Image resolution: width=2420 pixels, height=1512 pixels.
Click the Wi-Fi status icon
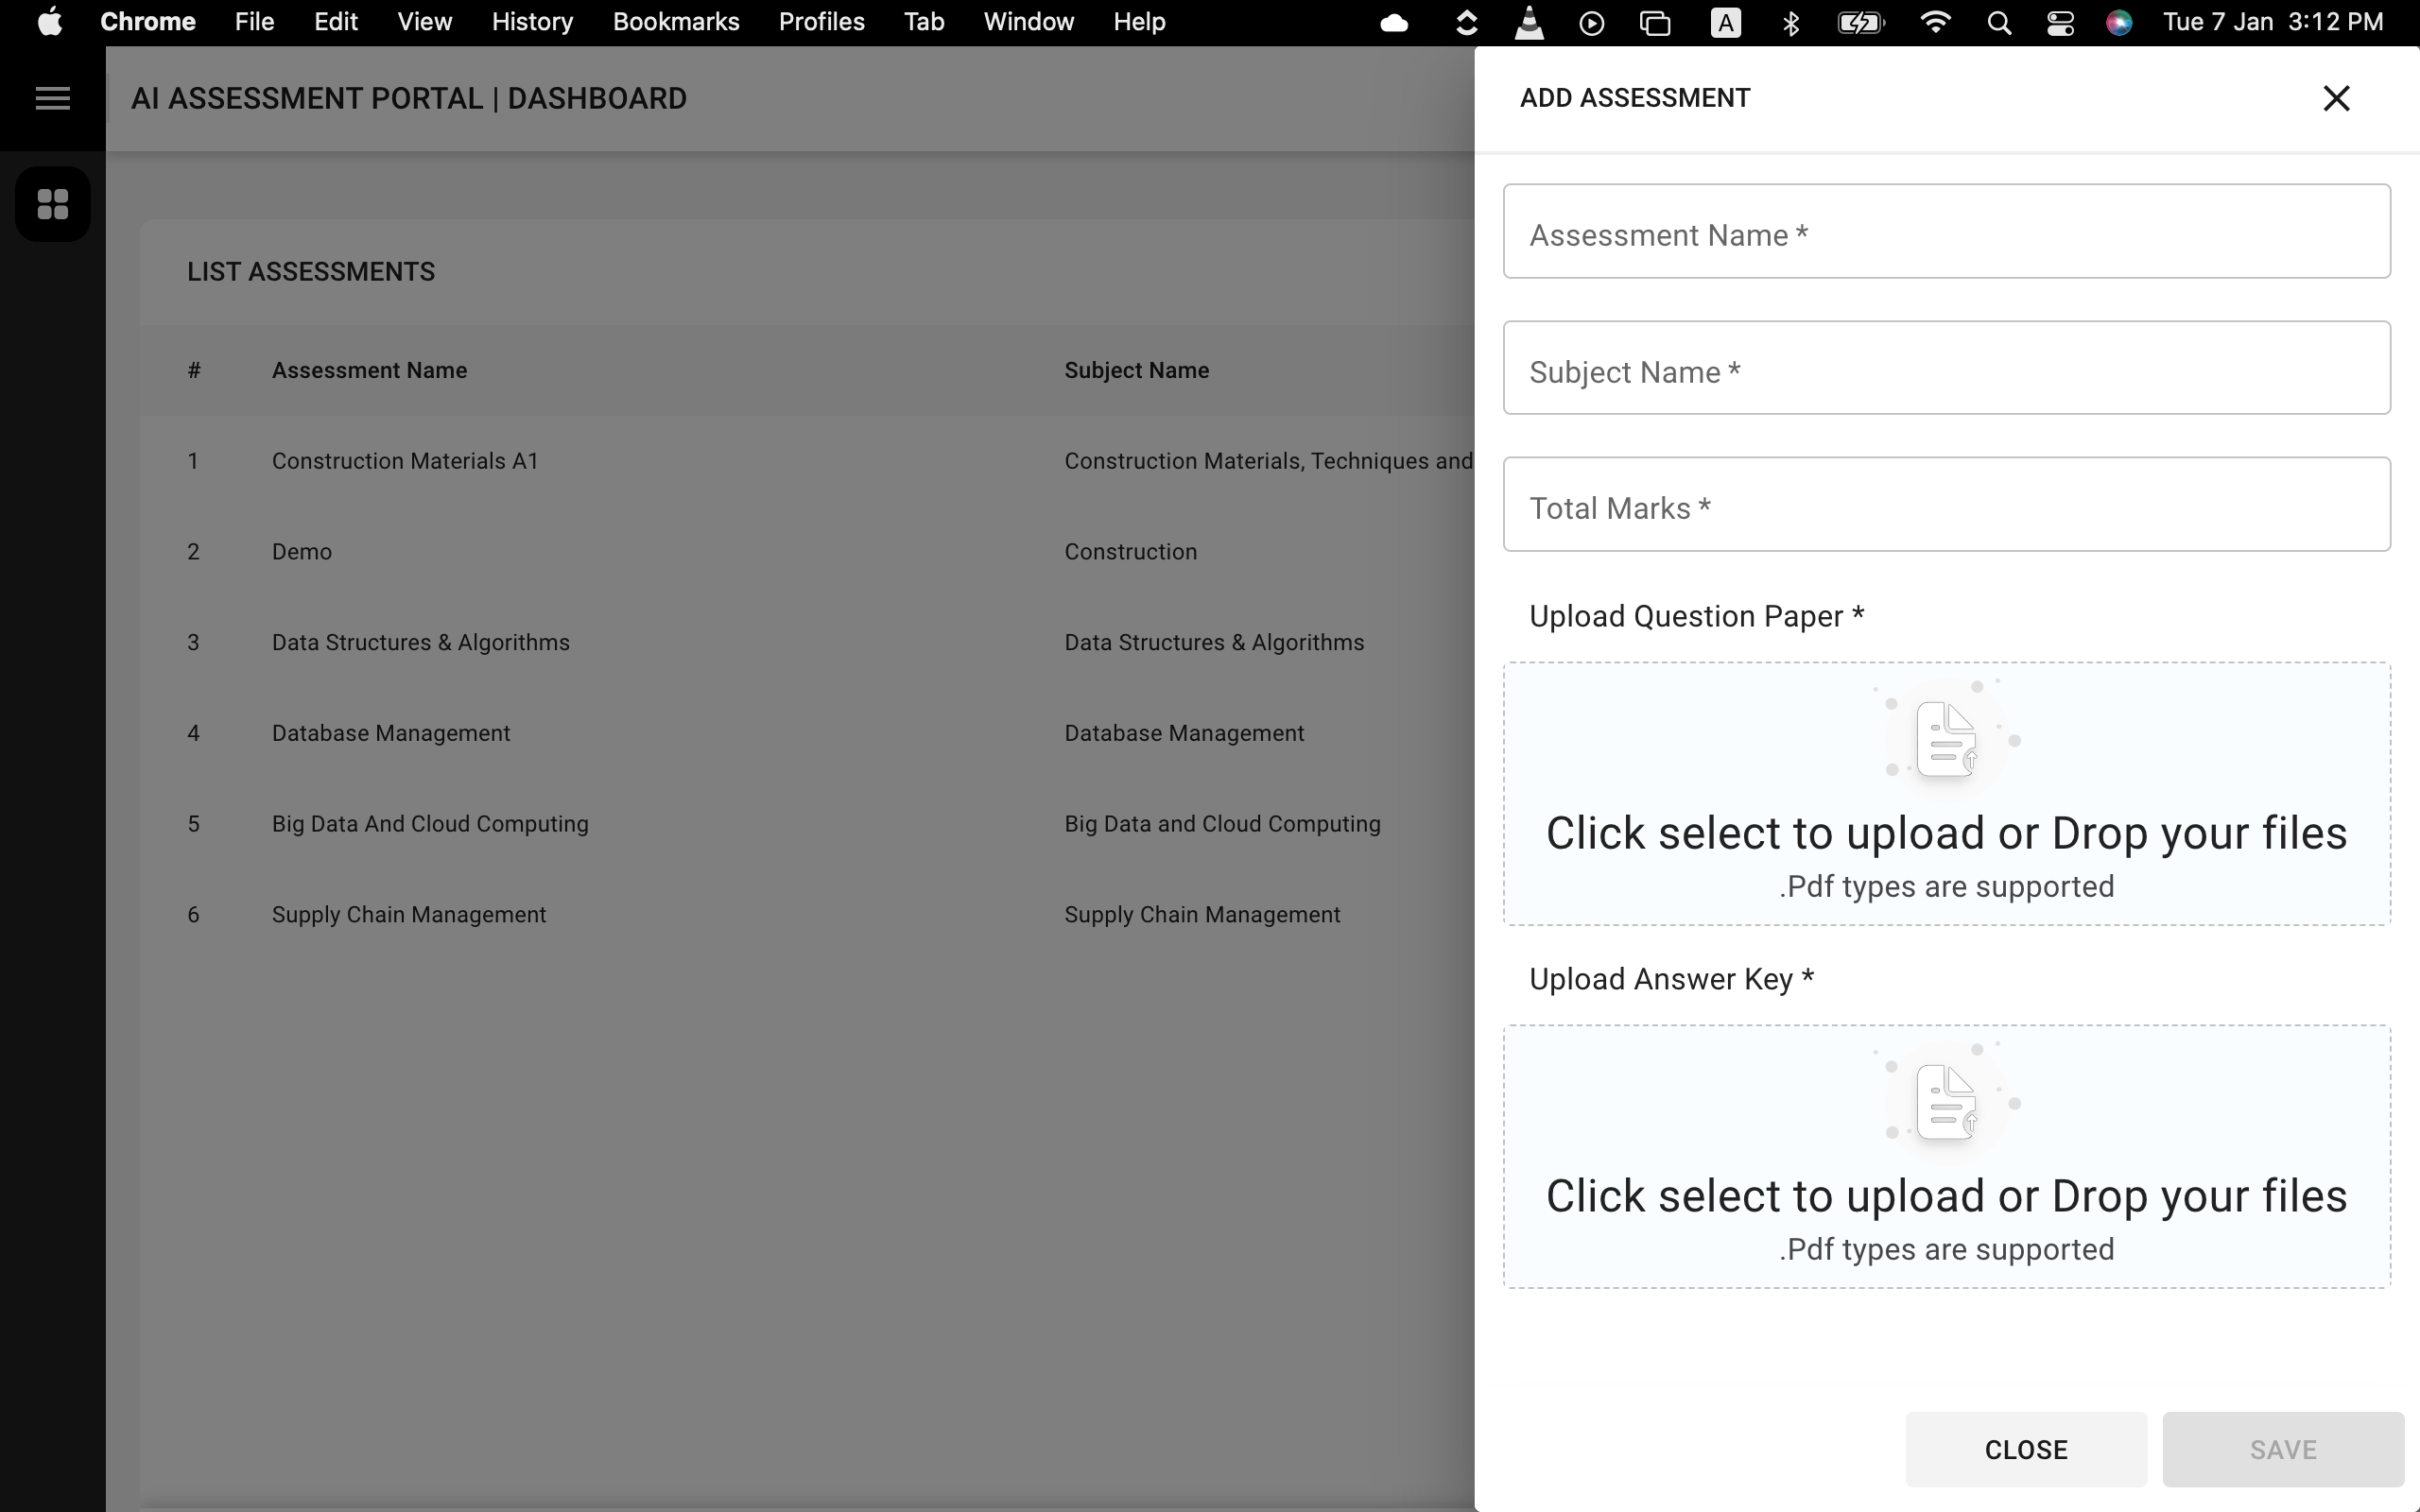pos(1936,22)
